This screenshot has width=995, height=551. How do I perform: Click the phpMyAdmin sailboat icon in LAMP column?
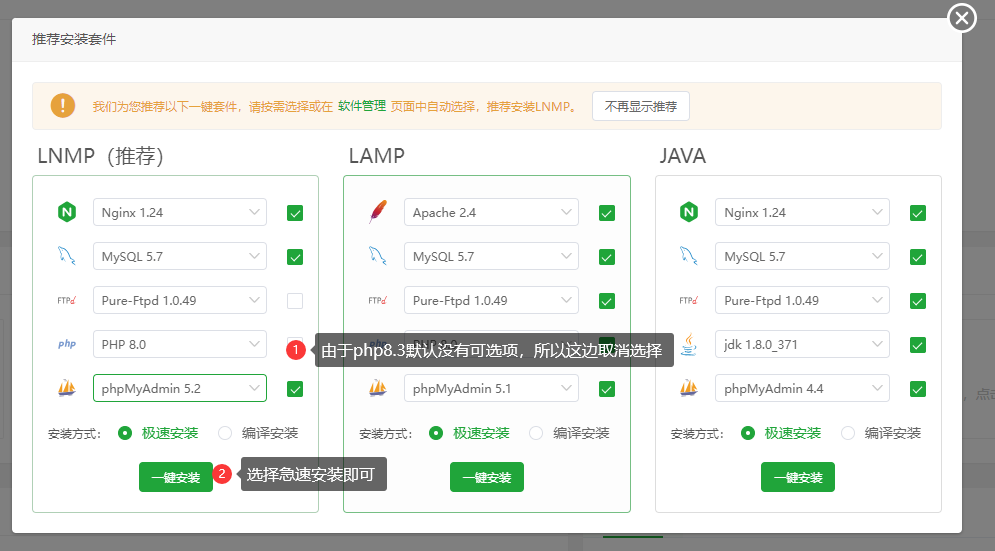click(378, 388)
